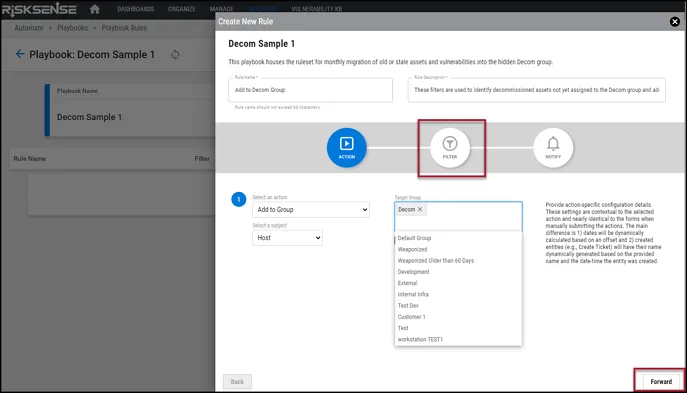Click the Forward button
Screen dimensions: 687x393
pos(661,382)
